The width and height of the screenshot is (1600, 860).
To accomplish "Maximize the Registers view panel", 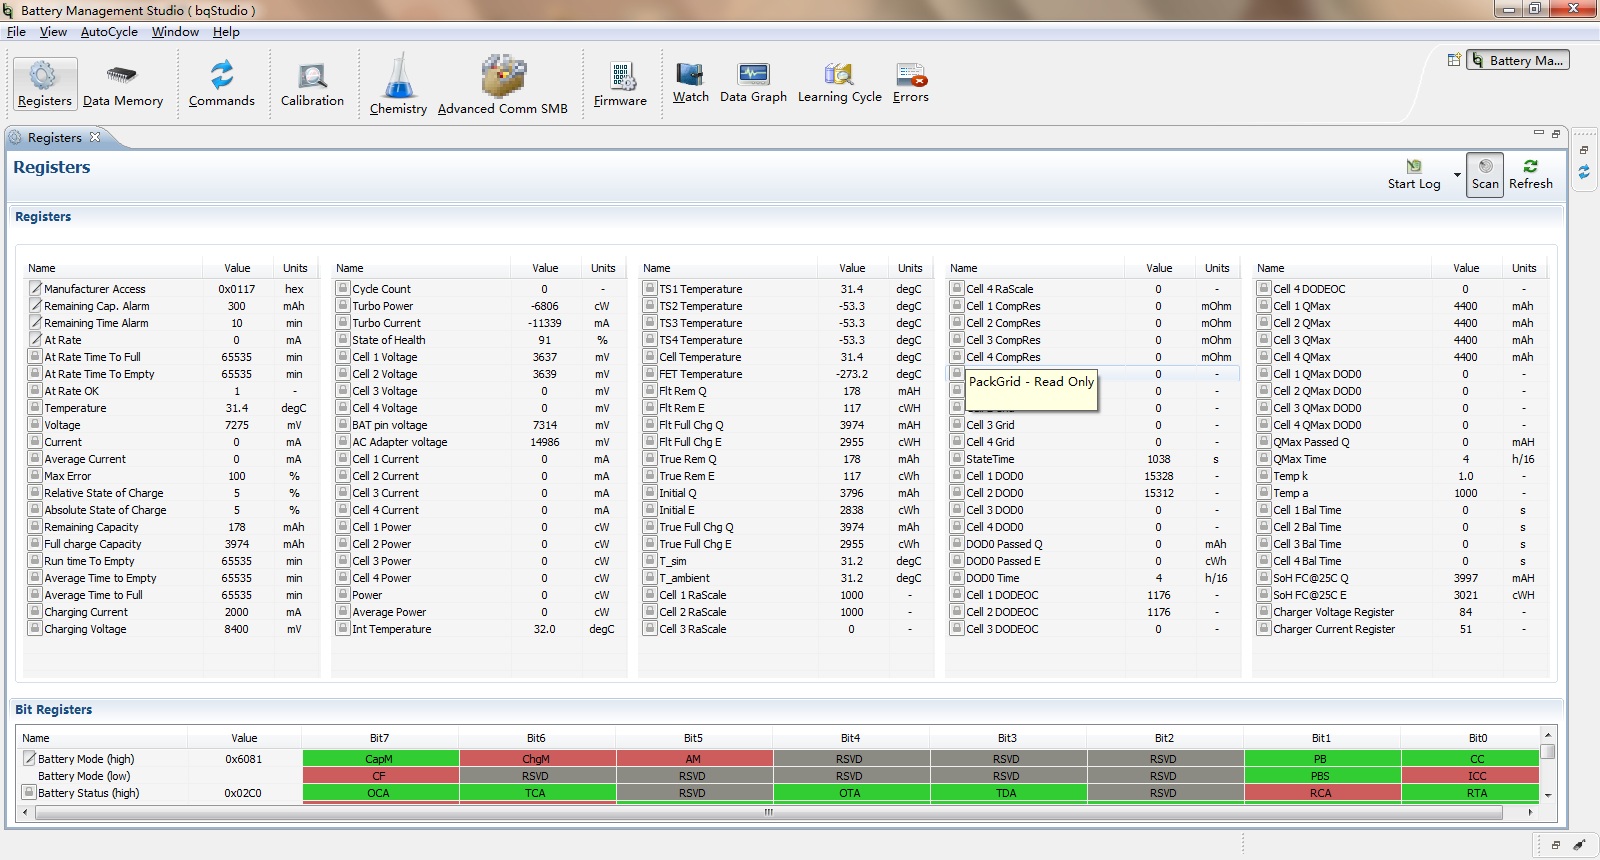I will click(1555, 133).
